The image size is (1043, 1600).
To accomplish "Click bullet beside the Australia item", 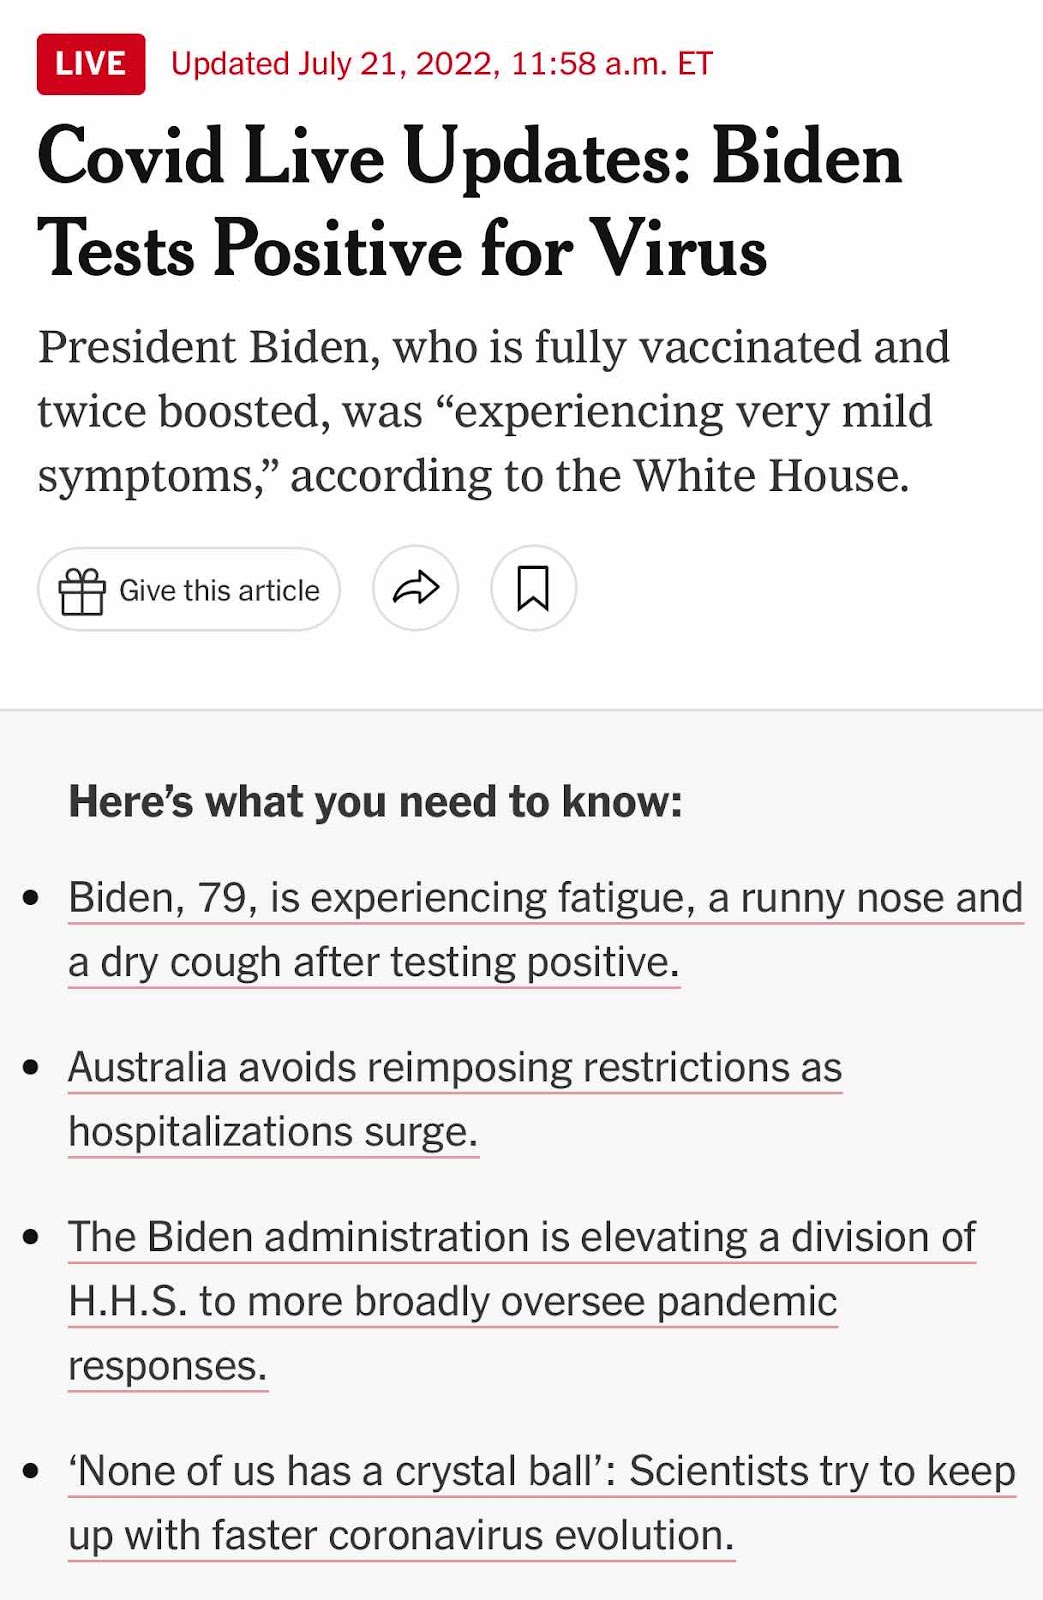I will [31, 1068].
